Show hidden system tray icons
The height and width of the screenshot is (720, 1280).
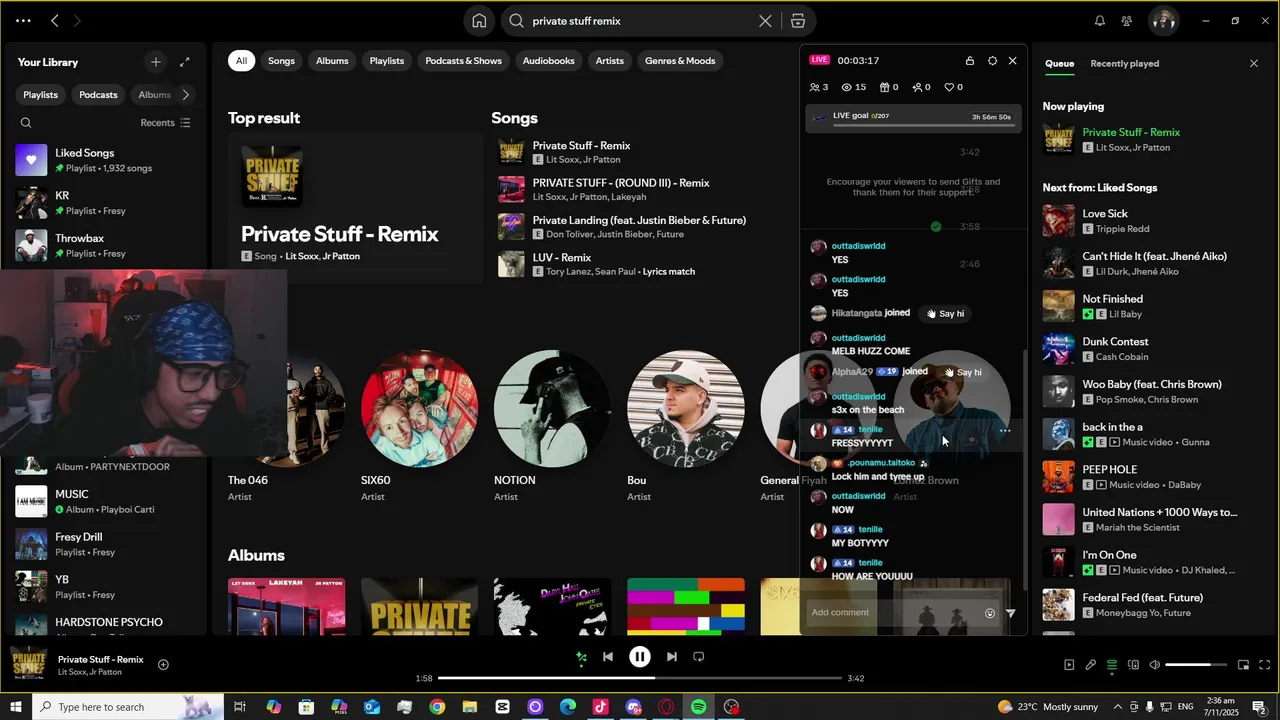1117,707
